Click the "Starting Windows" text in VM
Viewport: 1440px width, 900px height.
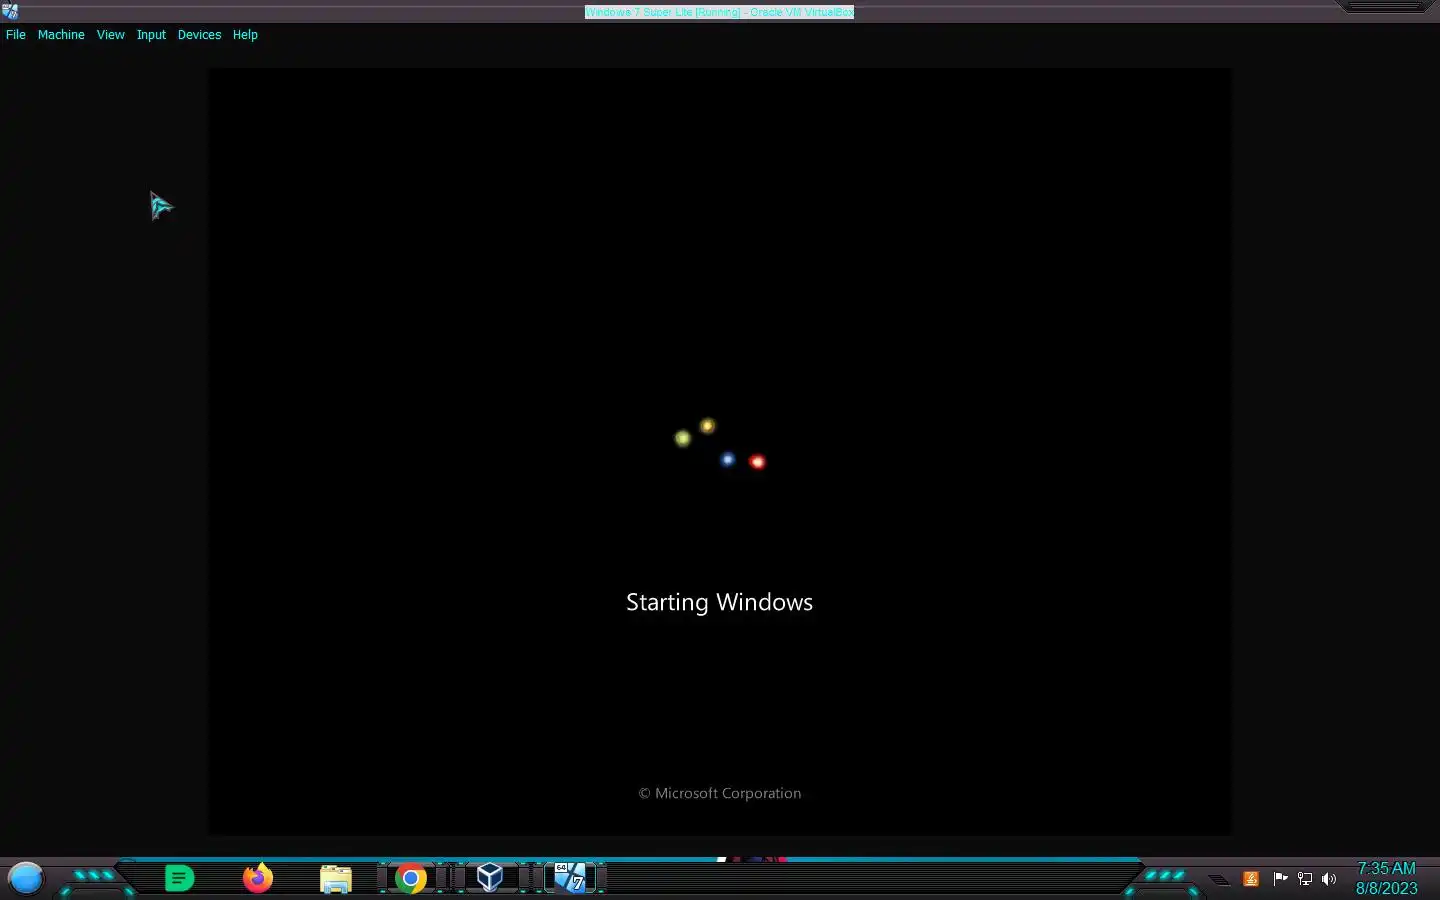pyautogui.click(x=719, y=602)
